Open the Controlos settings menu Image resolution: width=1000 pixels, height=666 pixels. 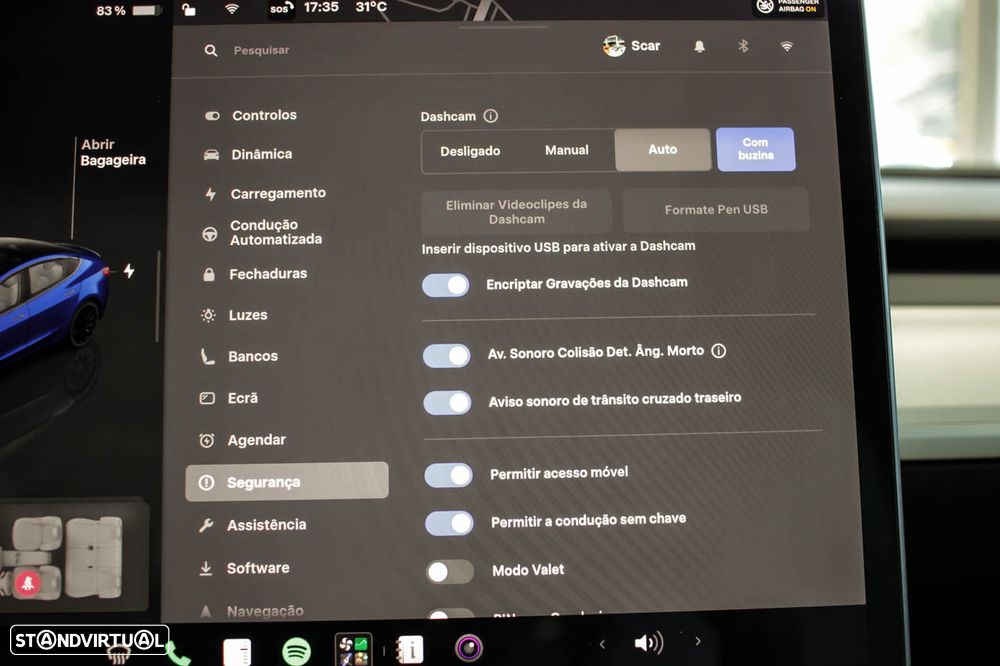click(x=251, y=115)
